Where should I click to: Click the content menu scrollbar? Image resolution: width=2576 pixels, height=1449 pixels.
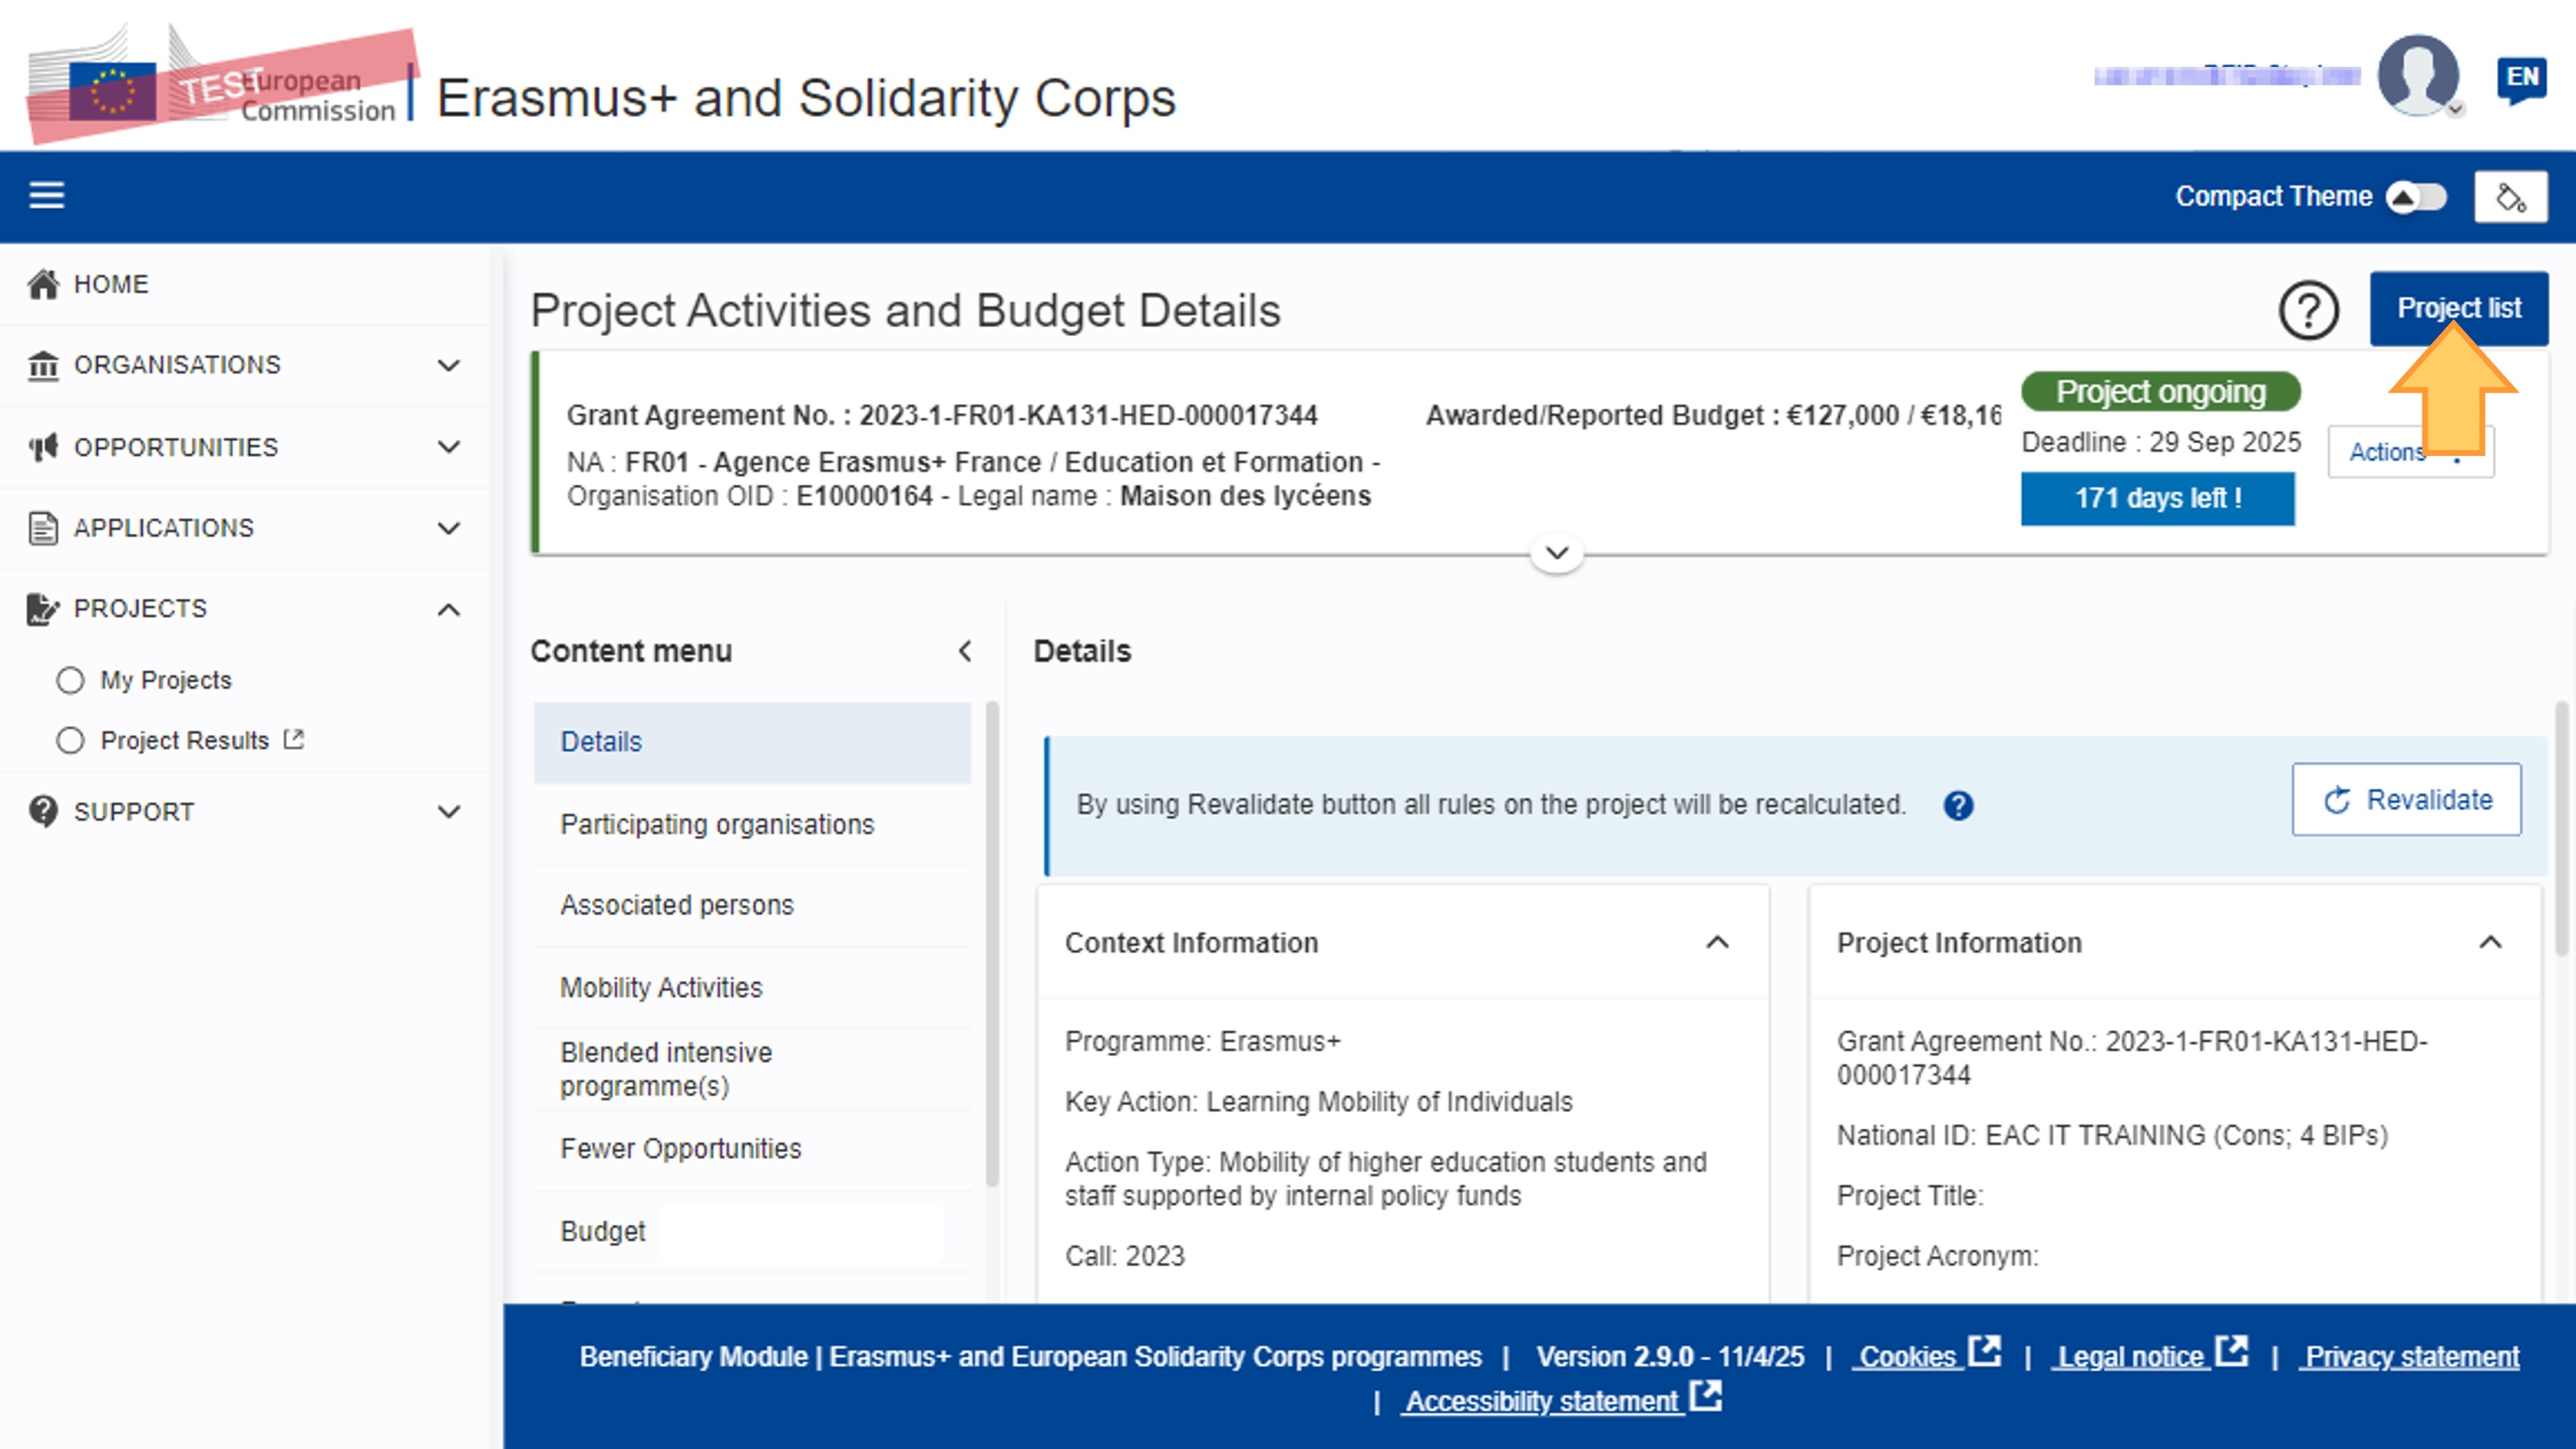(991, 944)
